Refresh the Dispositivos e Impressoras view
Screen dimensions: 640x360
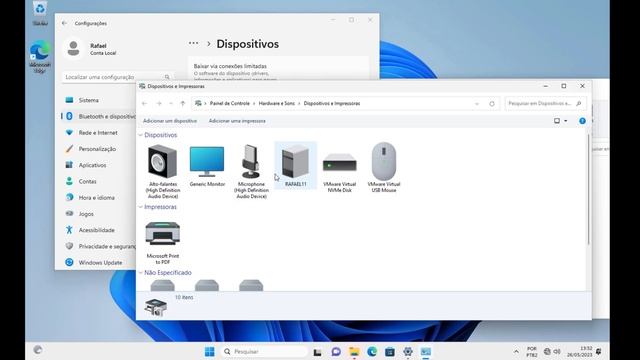click(x=492, y=104)
